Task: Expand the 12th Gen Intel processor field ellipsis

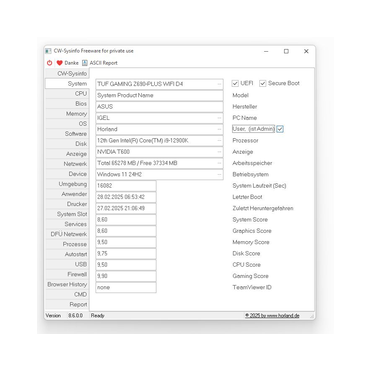Action: coord(219,141)
